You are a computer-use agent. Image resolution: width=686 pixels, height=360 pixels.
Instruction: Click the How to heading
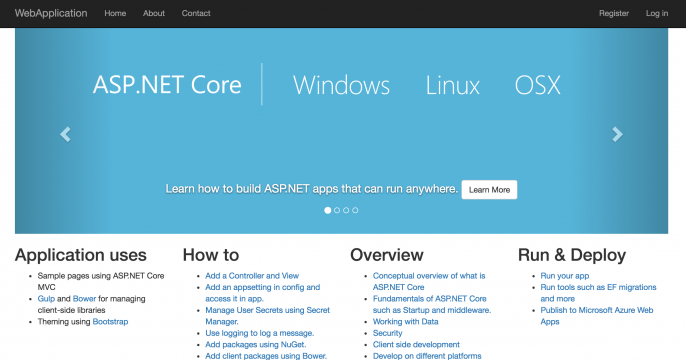click(x=211, y=255)
